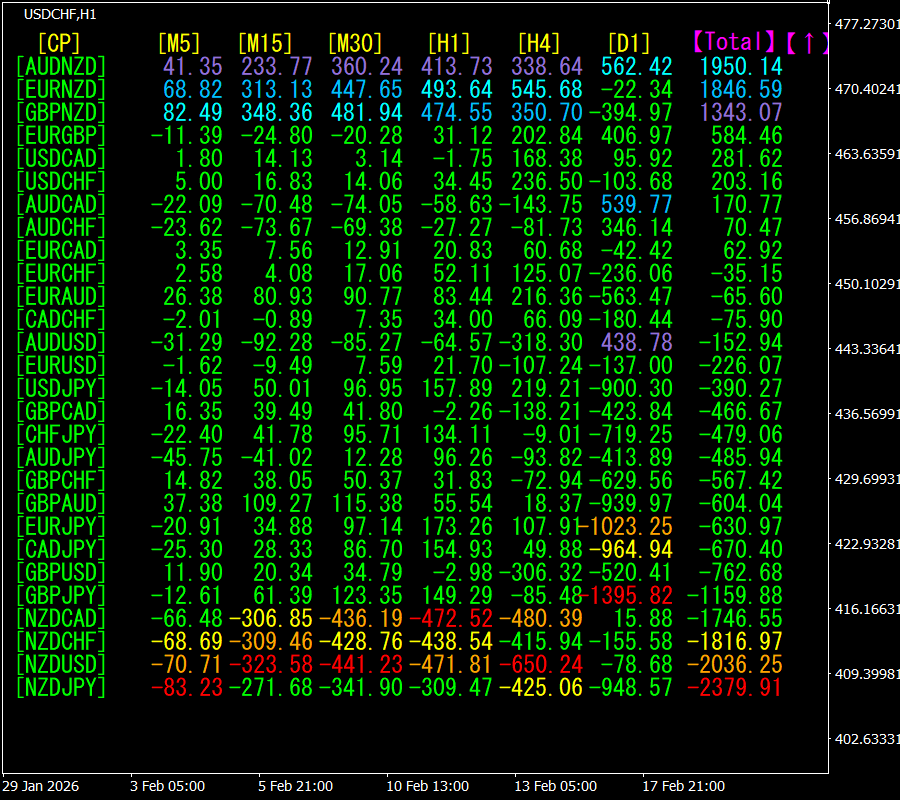Select the [M30] column header
The width and height of the screenshot is (900, 800).
355,44
